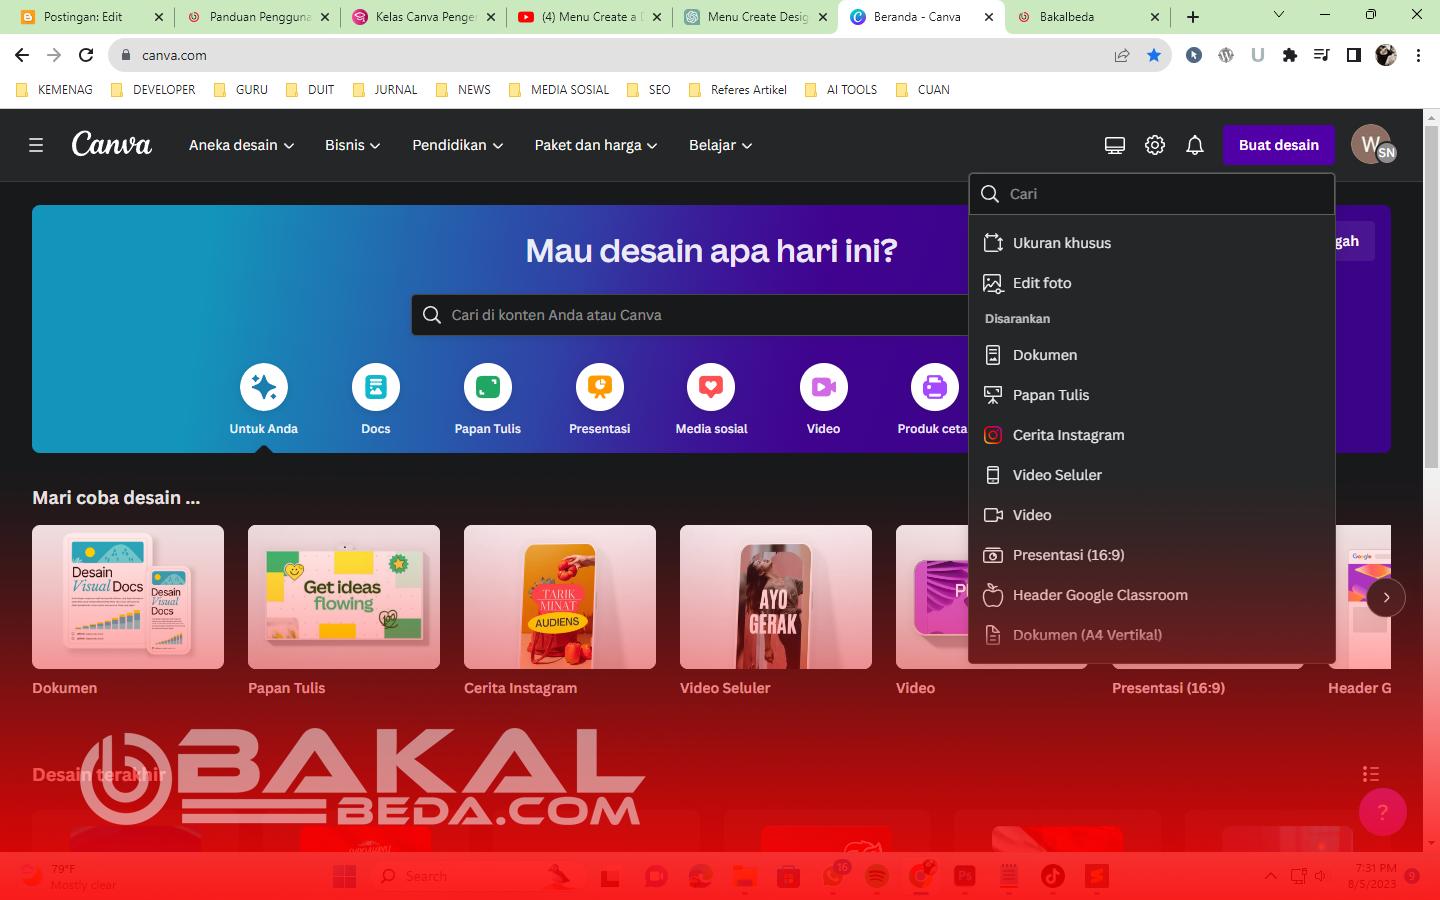Pick Presentasi (16:9) from suggested list
Viewport: 1440px width, 900px height.
[x=1152, y=555]
